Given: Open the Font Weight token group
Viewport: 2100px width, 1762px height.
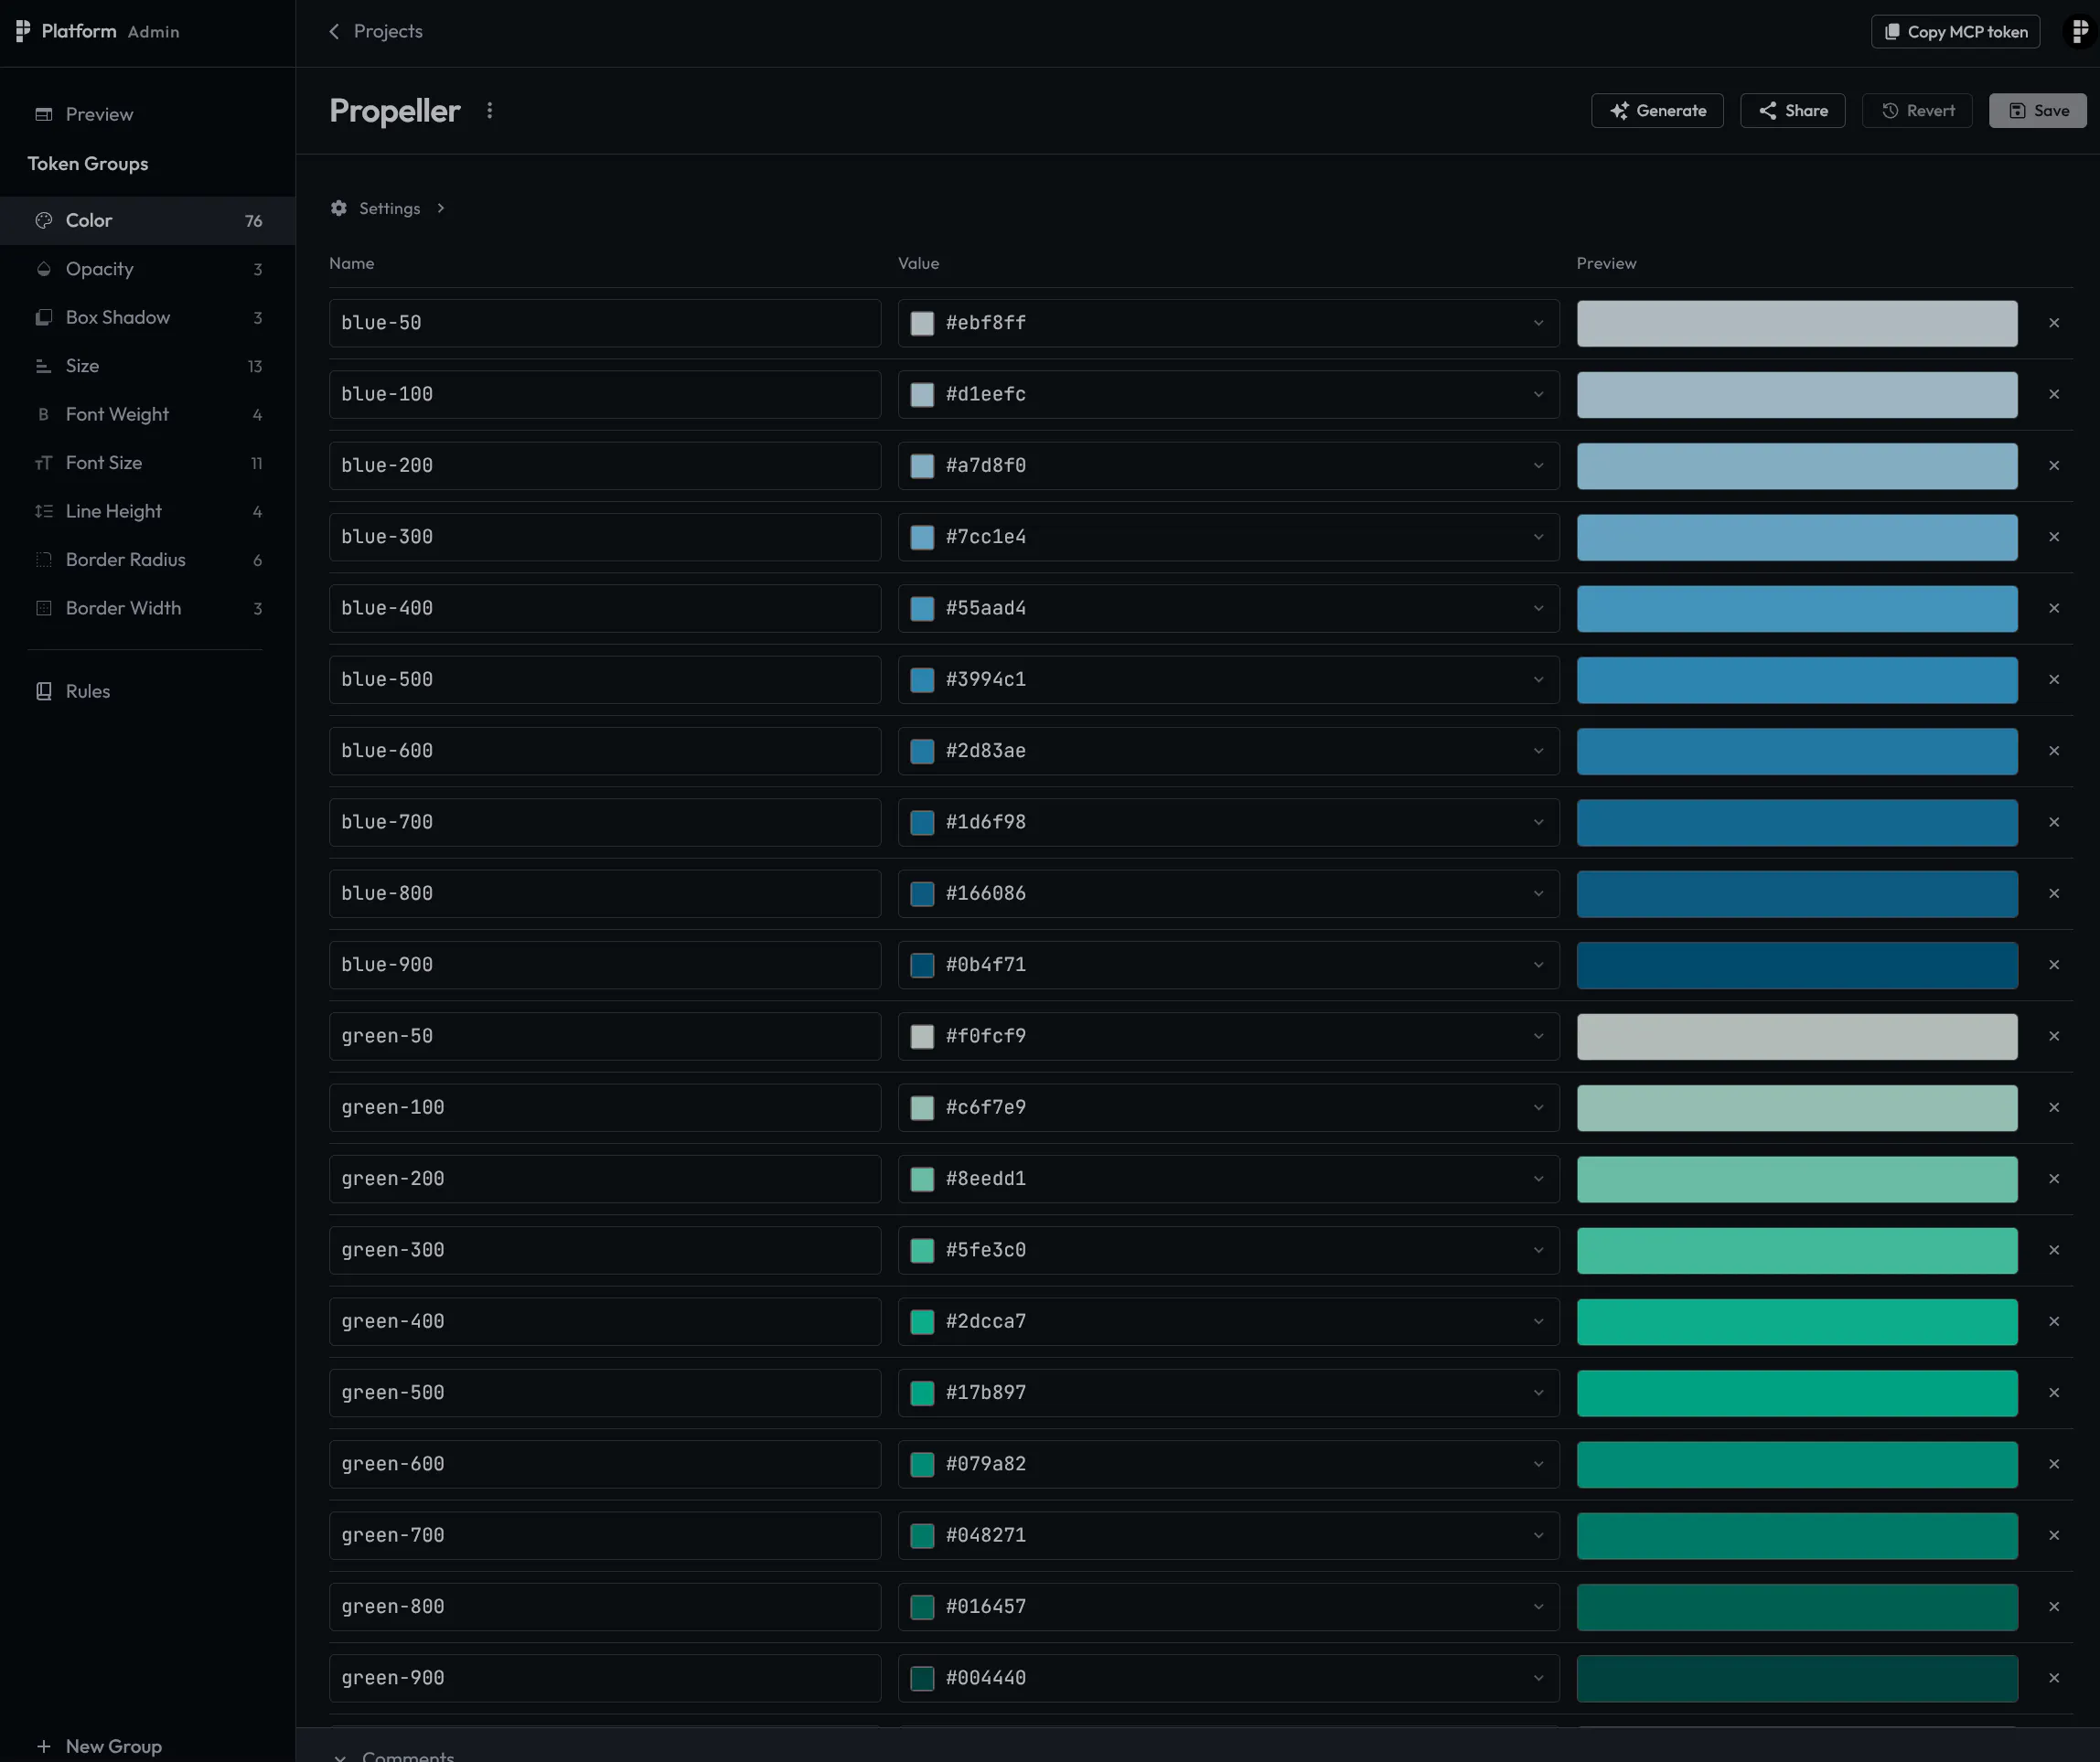Looking at the screenshot, I should pyautogui.click(x=148, y=414).
